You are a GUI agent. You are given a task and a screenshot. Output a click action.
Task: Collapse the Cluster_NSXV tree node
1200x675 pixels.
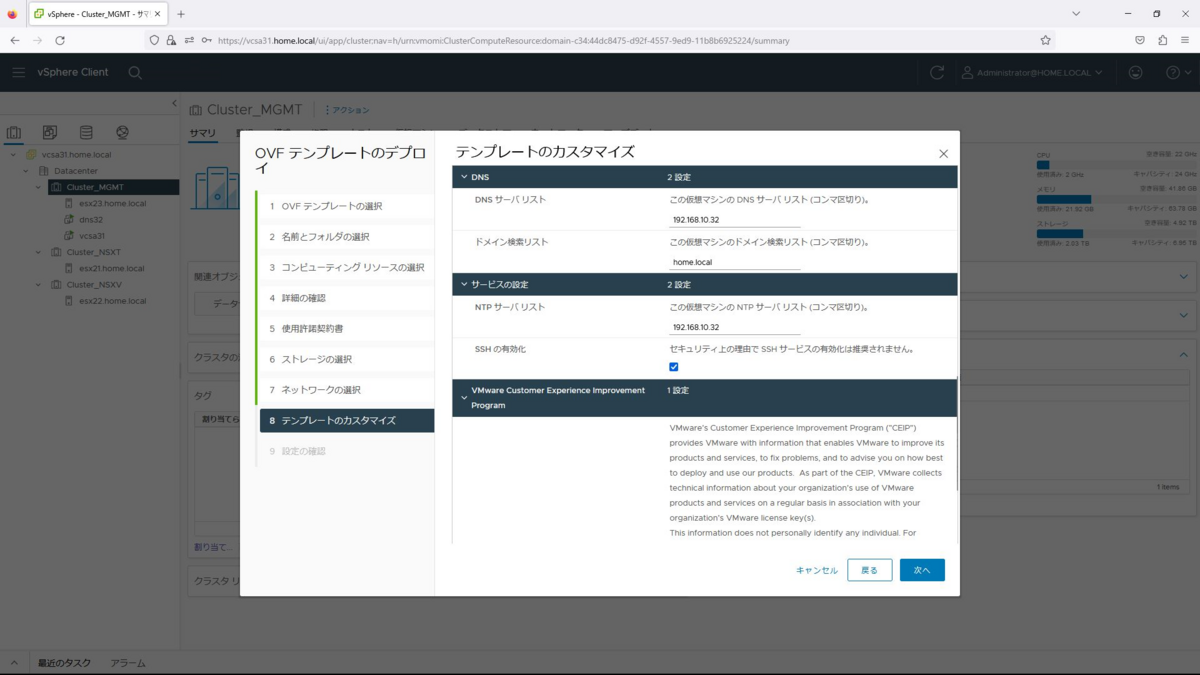[39, 284]
